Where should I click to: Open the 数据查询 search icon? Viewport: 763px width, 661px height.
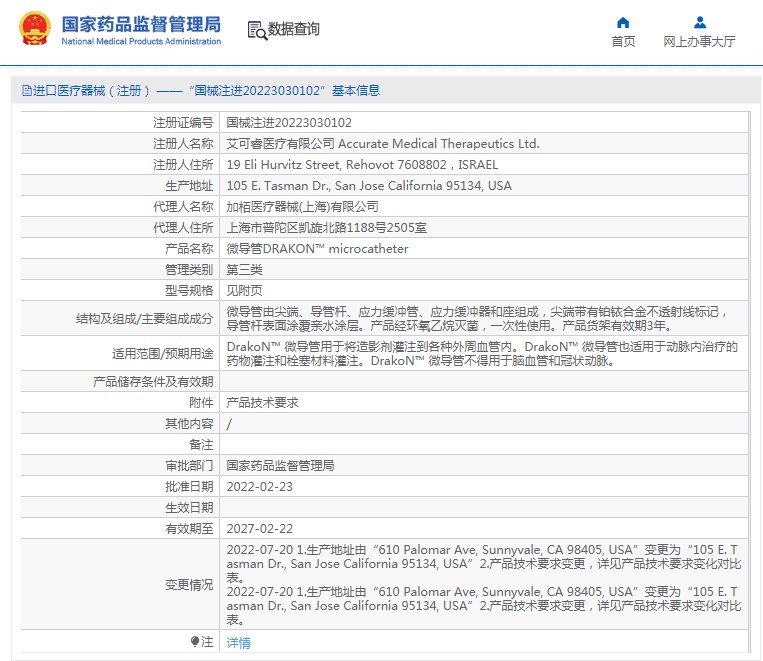[x=257, y=30]
